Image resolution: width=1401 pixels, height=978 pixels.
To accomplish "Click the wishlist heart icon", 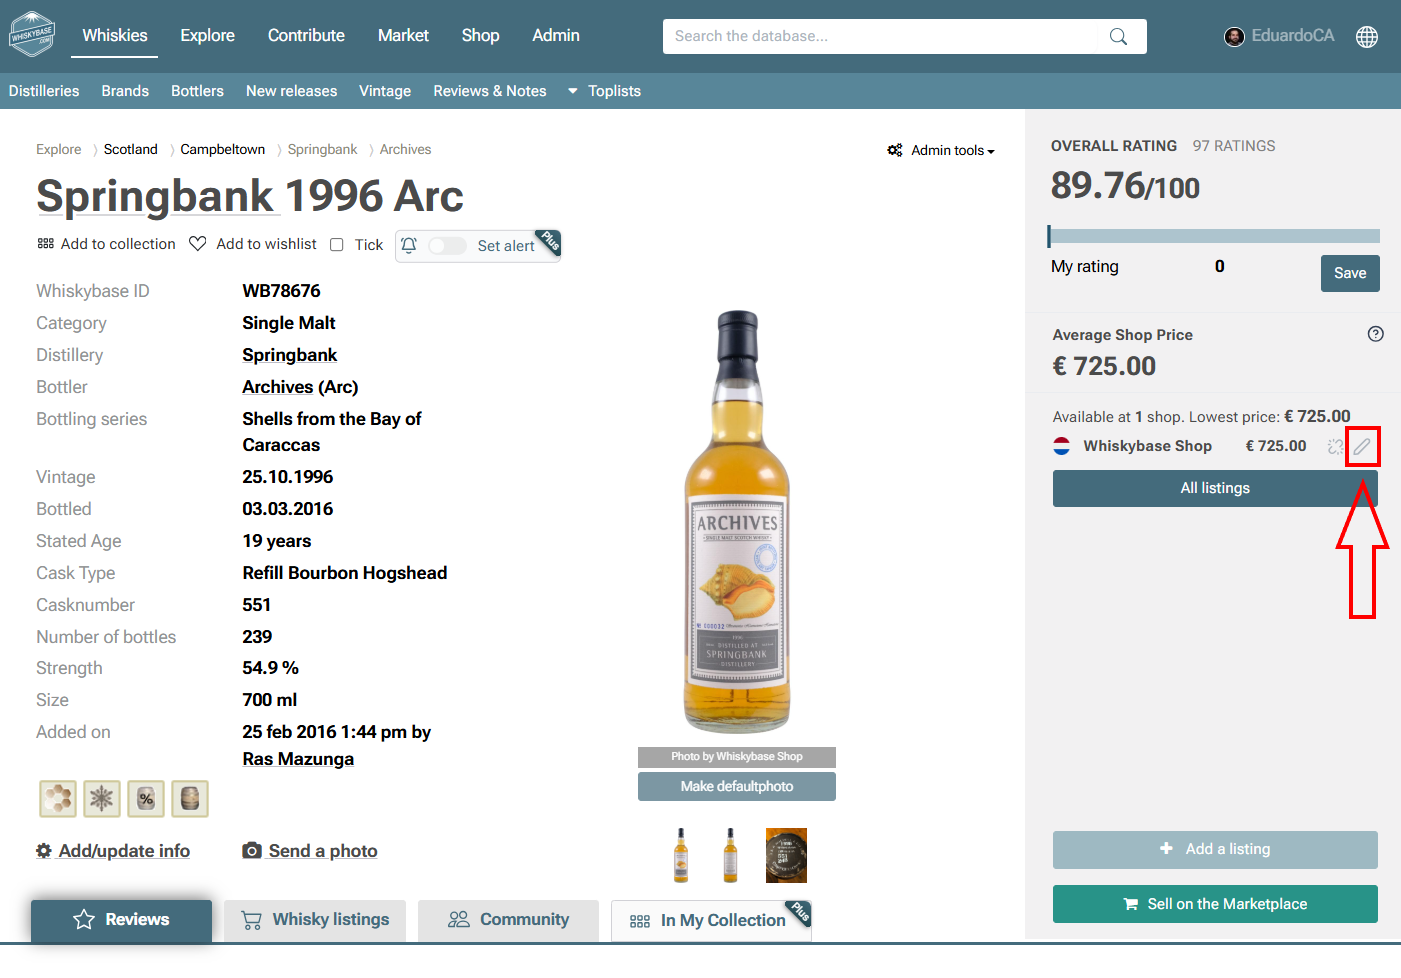I will [198, 244].
